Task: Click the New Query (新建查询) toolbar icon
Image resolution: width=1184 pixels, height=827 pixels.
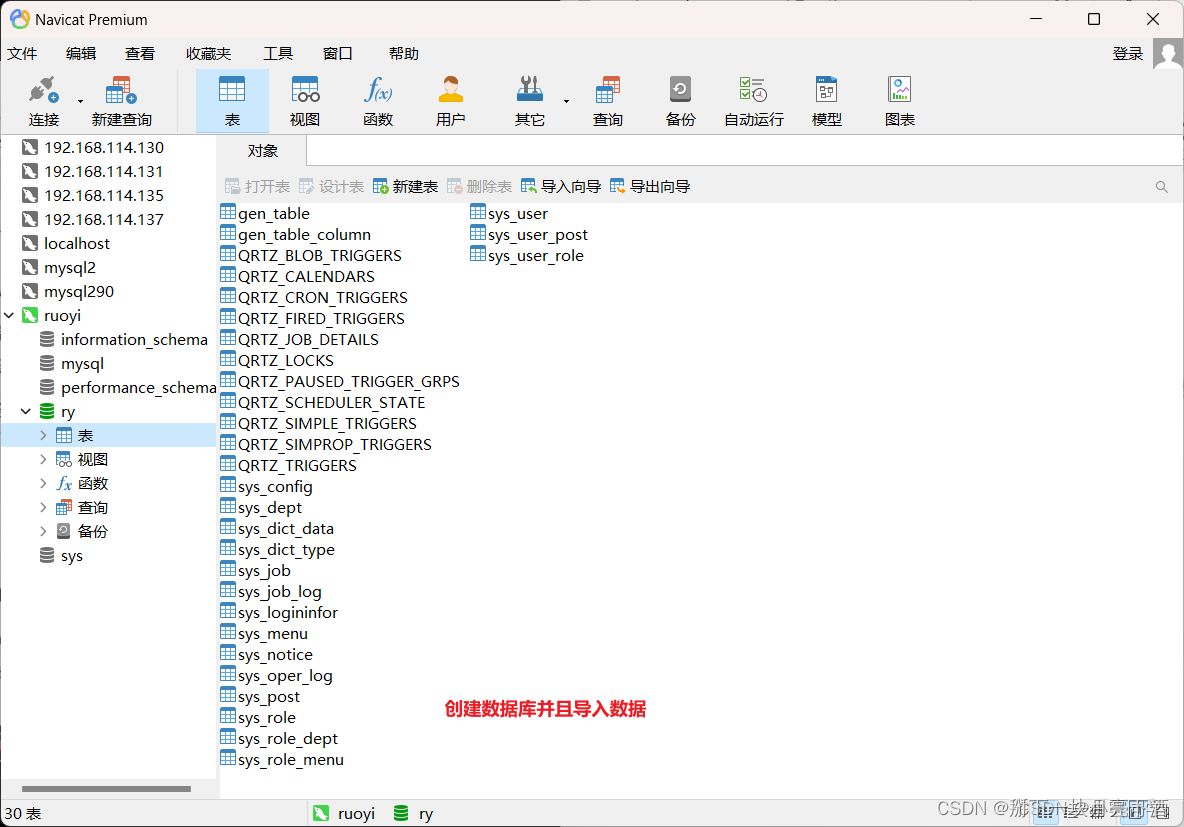Action: pyautogui.click(x=122, y=101)
